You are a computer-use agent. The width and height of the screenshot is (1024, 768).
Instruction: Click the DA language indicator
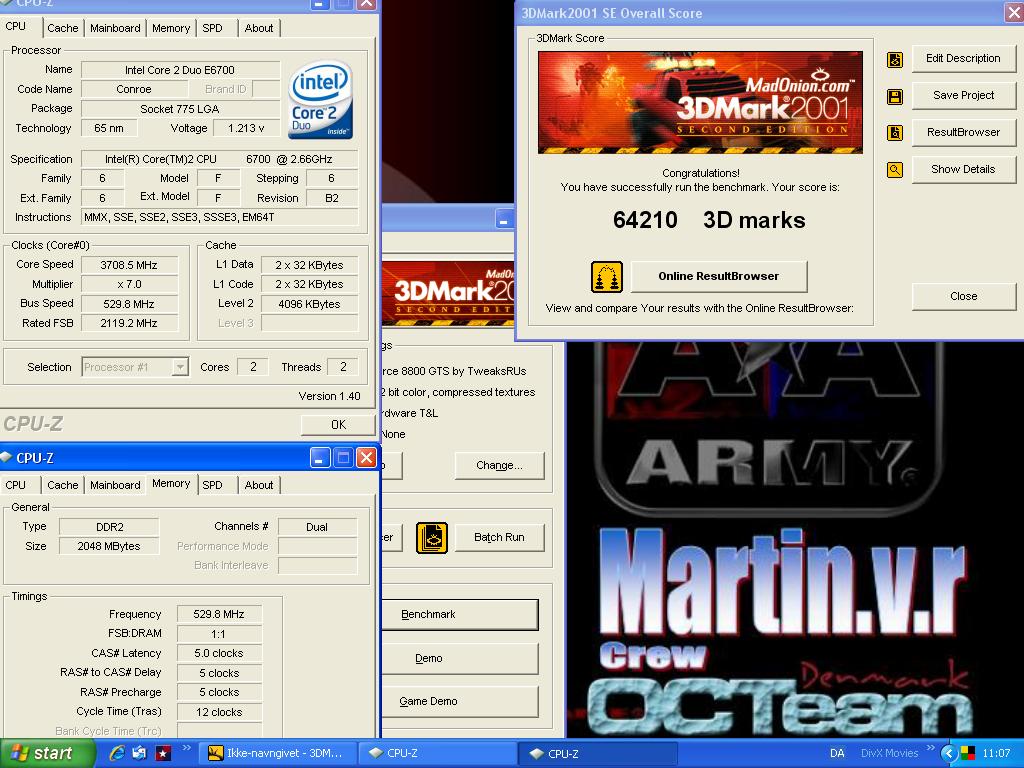(x=837, y=753)
